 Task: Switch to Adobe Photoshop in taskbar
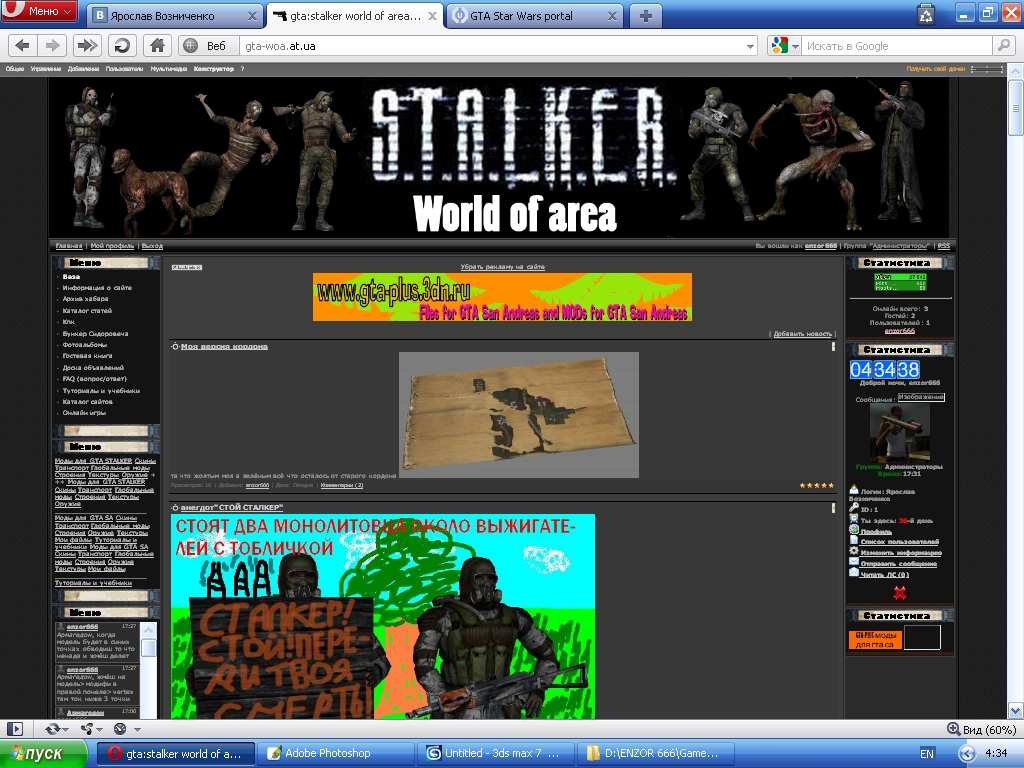[x=334, y=754]
